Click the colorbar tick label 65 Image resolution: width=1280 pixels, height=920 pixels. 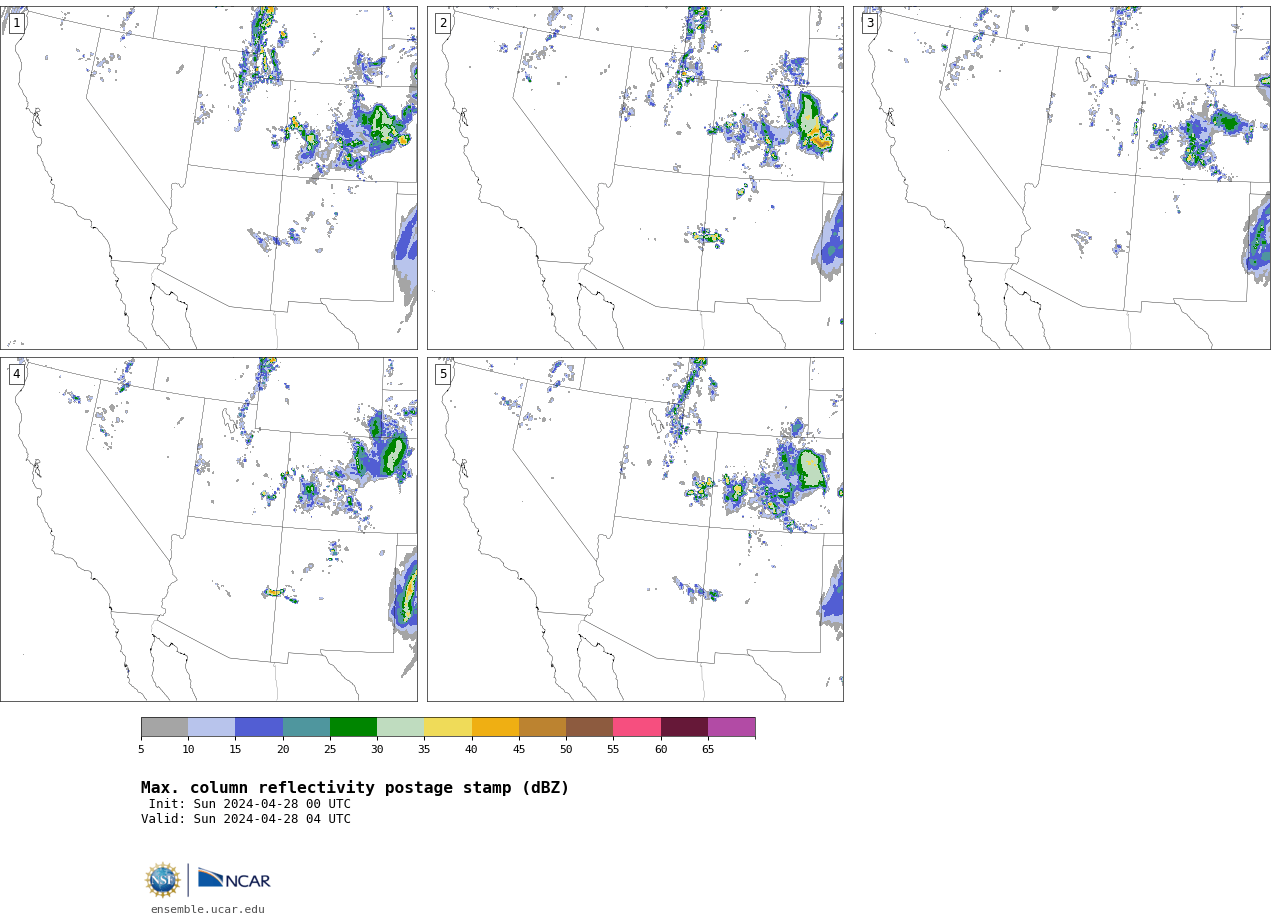click(708, 750)
